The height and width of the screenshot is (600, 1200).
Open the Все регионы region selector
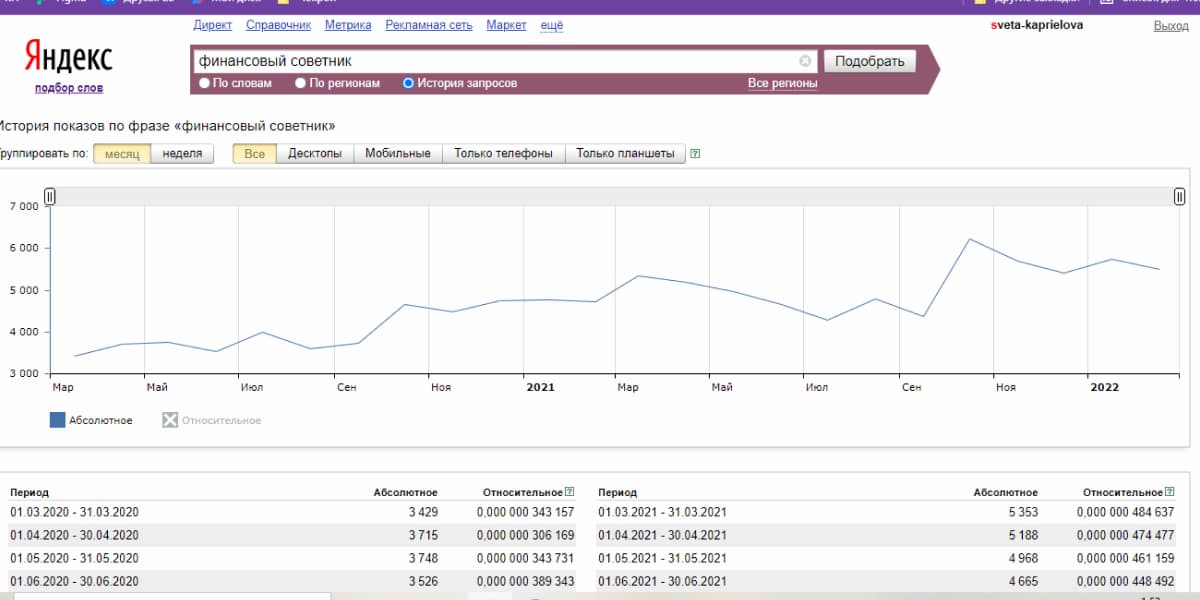pyautogui.click(x=782, y=84)
